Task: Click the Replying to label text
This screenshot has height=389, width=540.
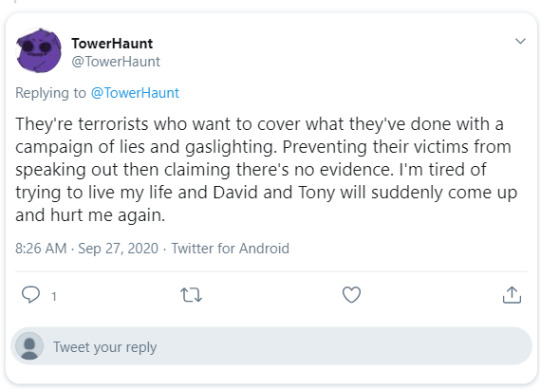Action: (x=51, y=93)
